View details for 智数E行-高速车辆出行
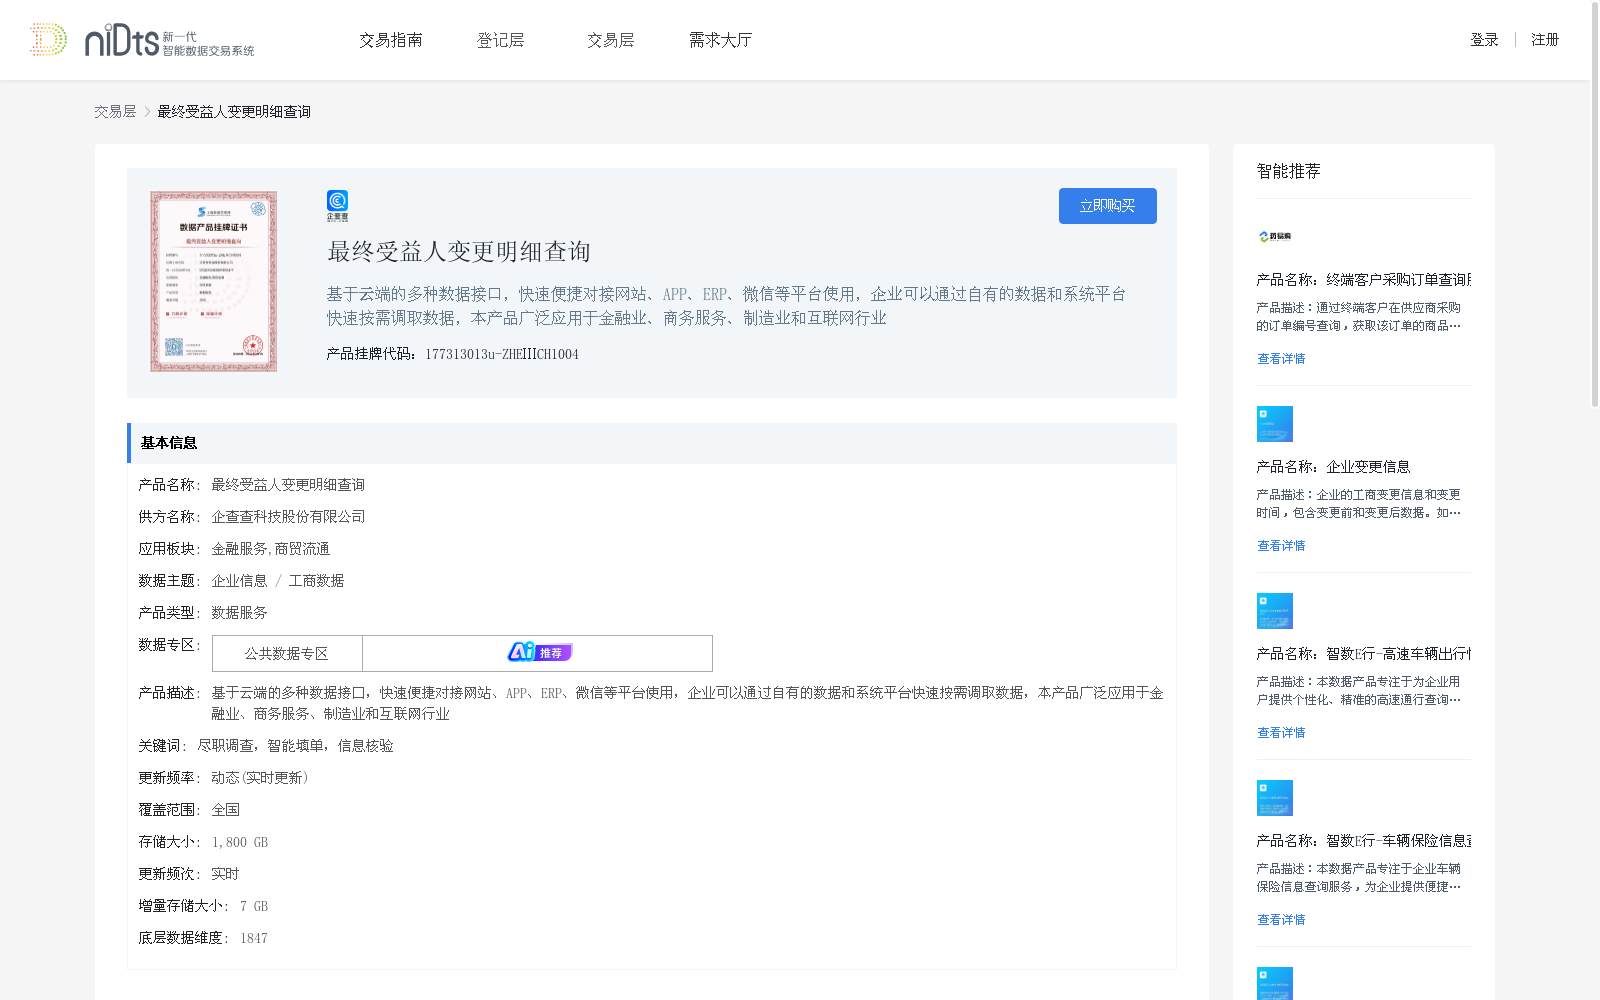This screenshot has height=1000, width=1600. pos(1281,733)
